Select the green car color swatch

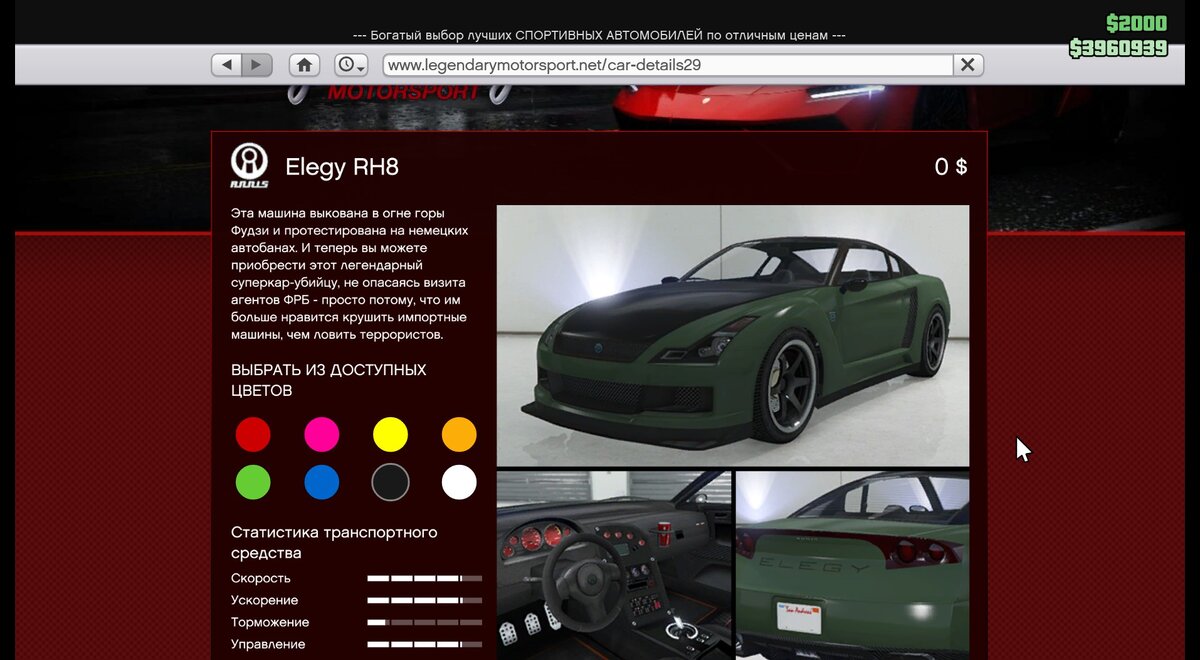click(x=253, y=482)
